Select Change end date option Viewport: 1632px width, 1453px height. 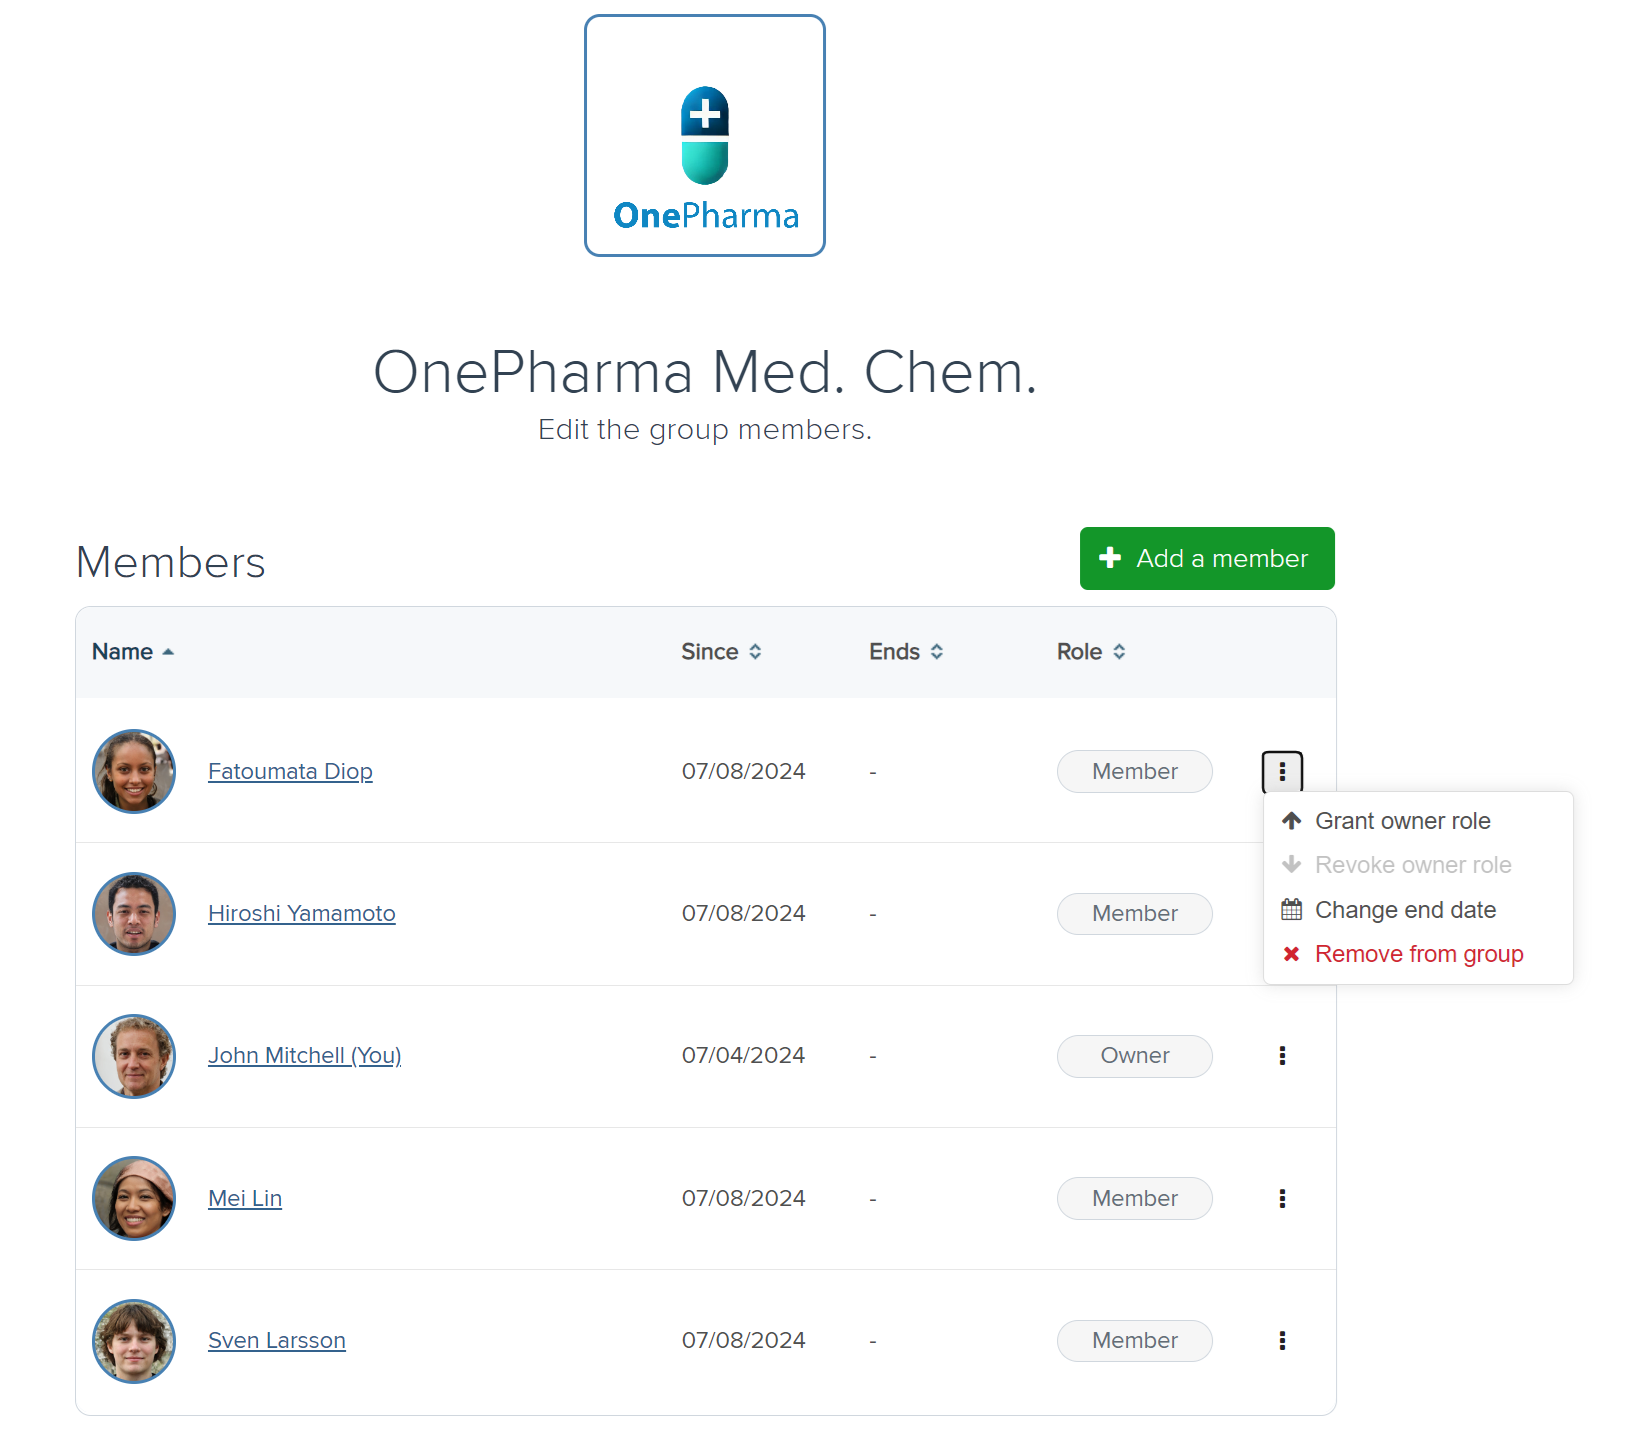point(1405,910)
